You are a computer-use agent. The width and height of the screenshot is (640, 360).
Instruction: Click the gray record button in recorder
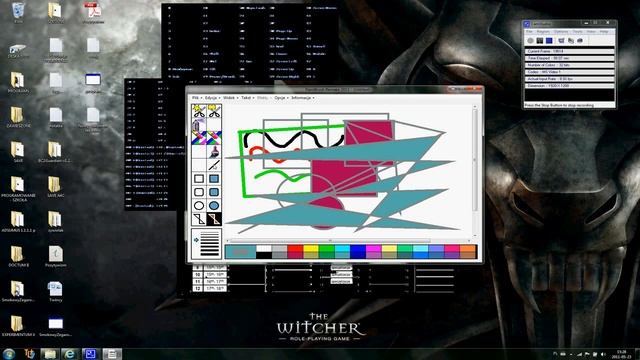[530, 40]
